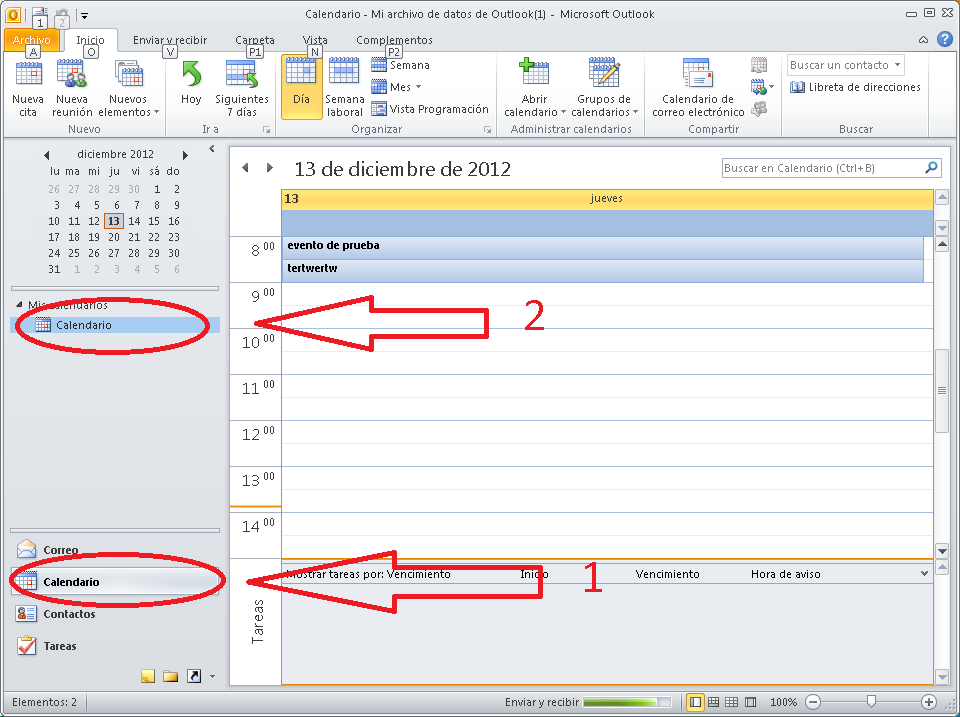This screenshot has height=717, width=960.
Task: Open the Archivo tab
Action: pos(32,40)
